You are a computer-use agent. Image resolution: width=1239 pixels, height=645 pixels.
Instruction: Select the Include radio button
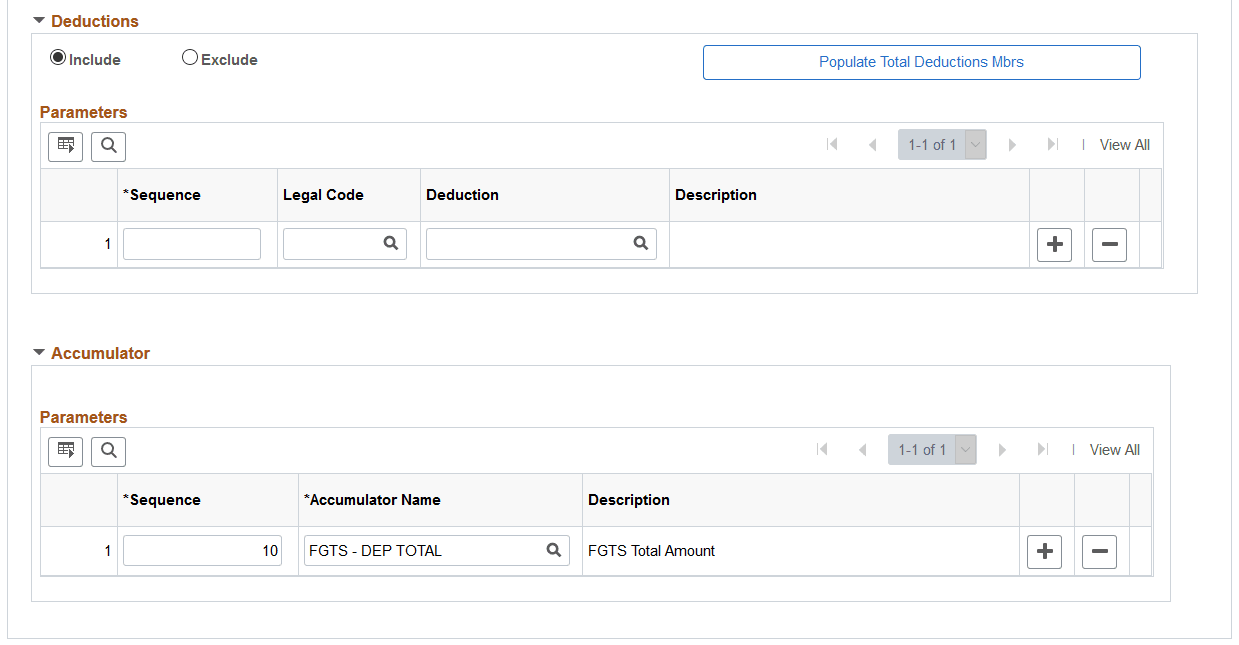pos(58,59)
